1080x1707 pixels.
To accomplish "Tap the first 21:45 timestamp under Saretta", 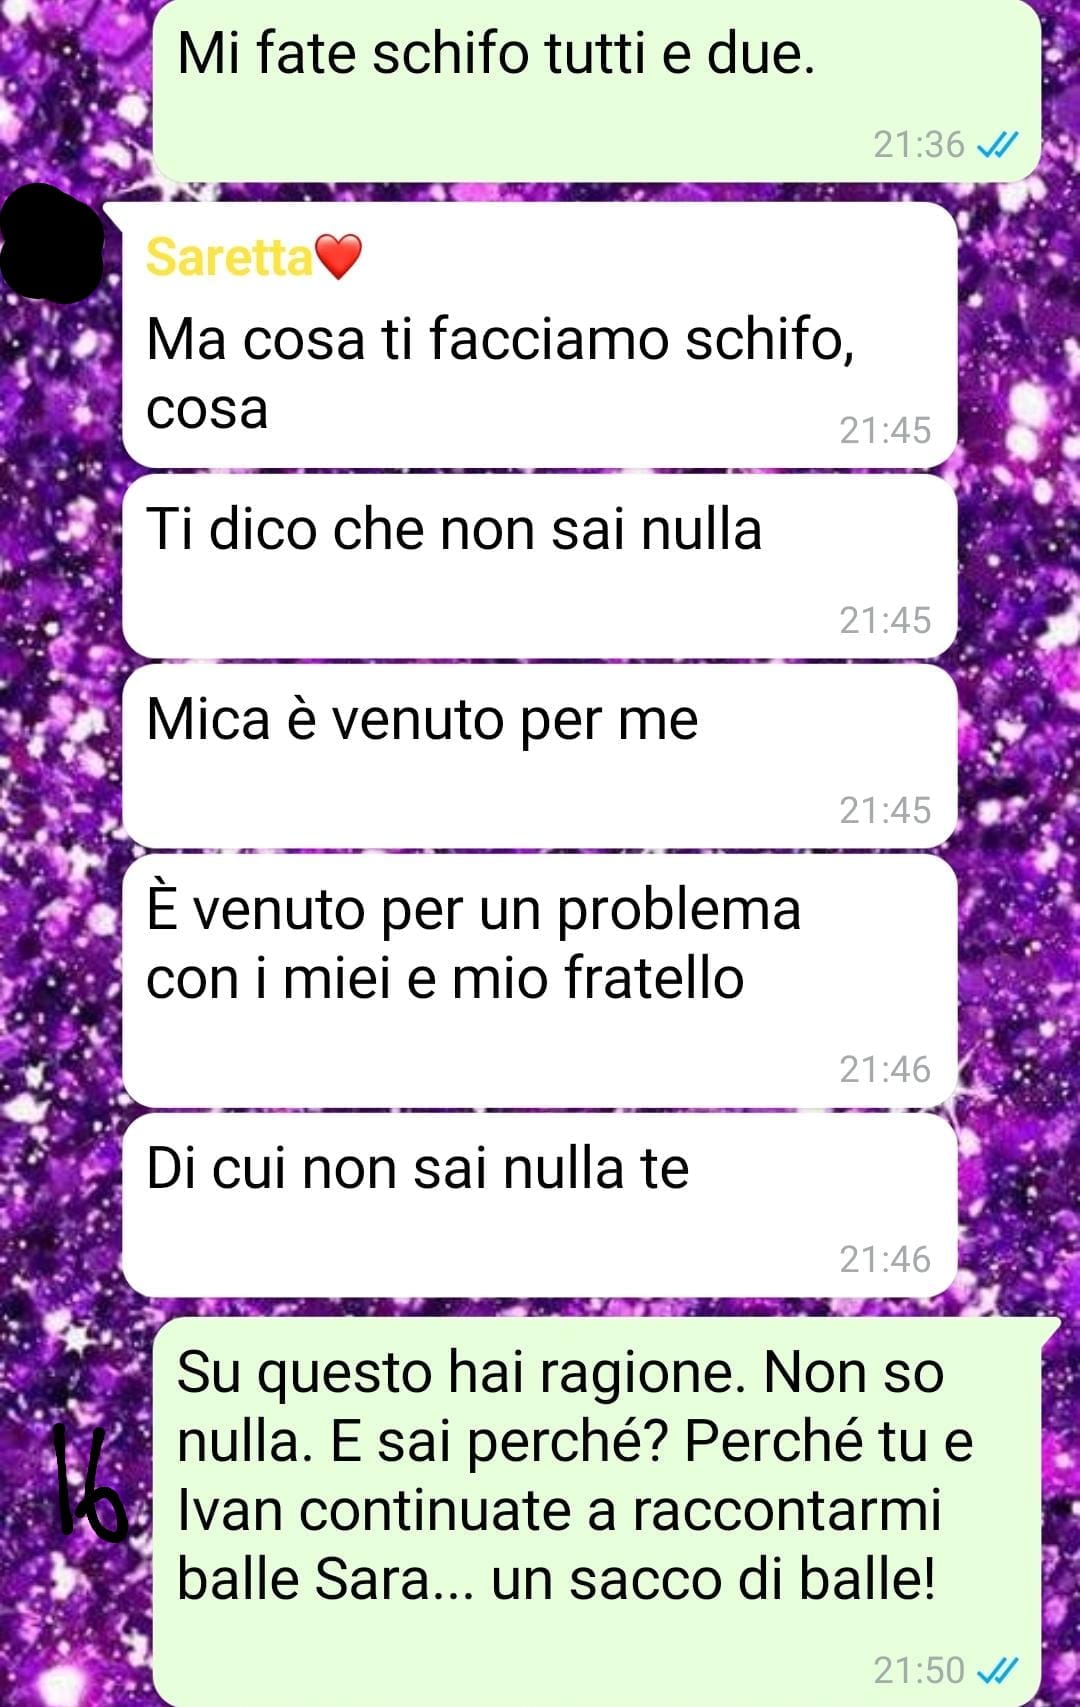I will (x=885, y=431).
